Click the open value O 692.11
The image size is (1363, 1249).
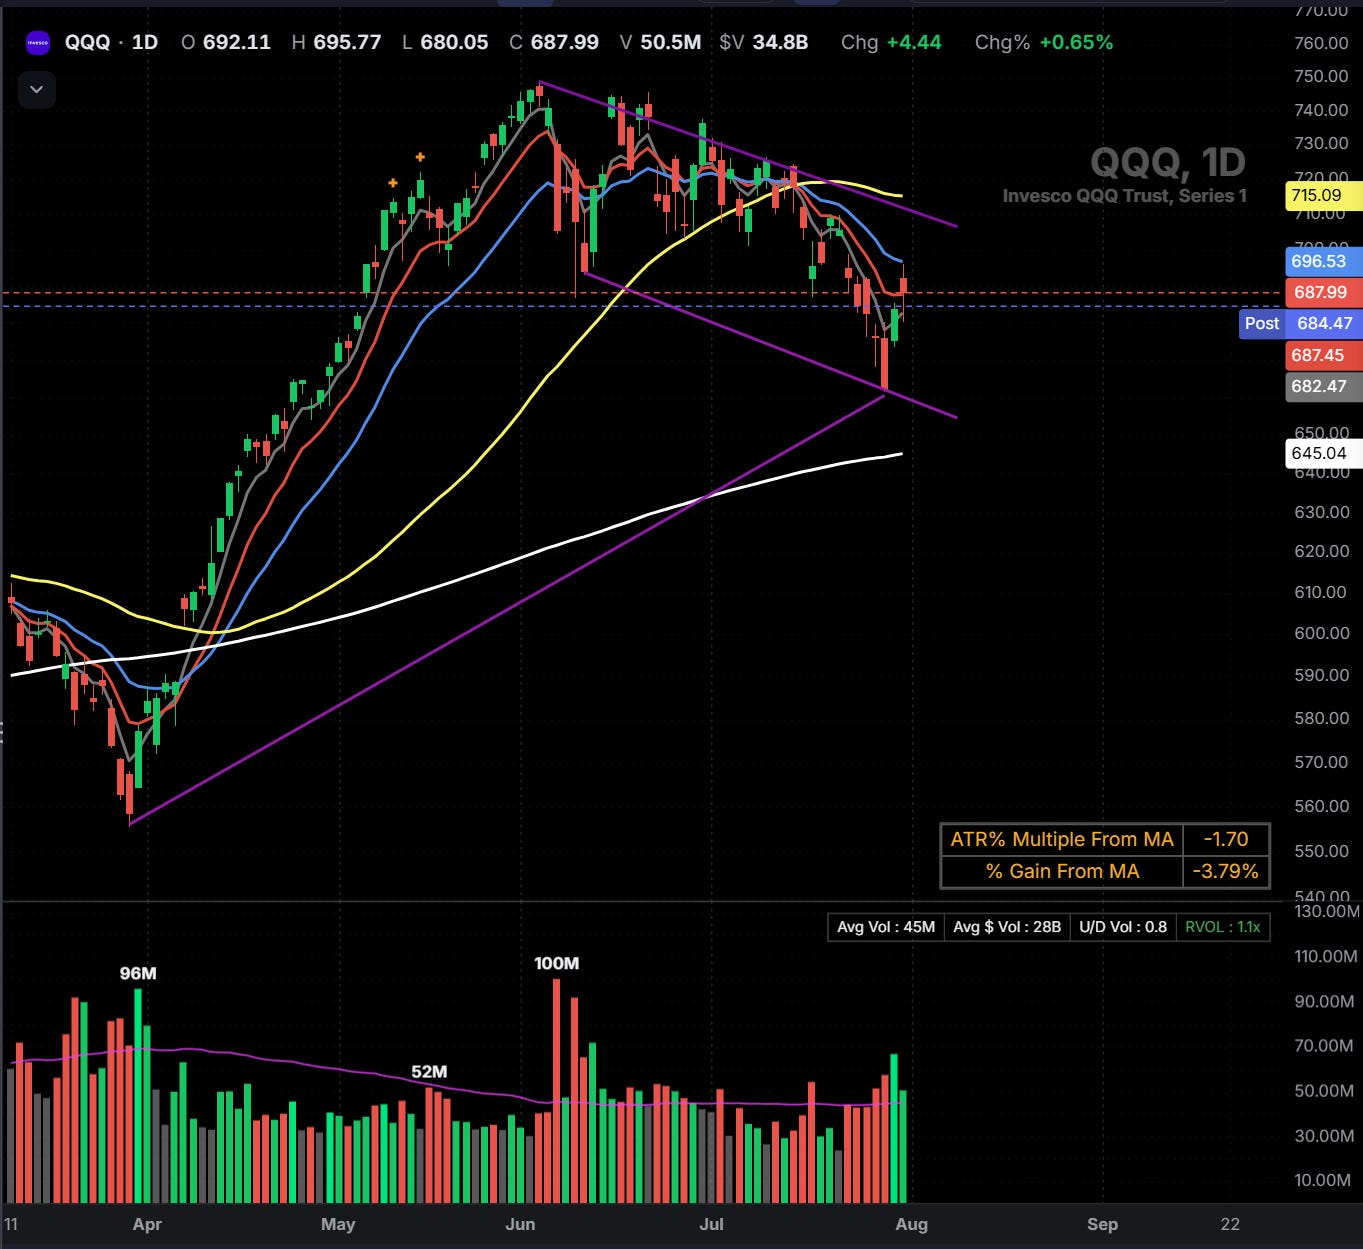(226, 43)
